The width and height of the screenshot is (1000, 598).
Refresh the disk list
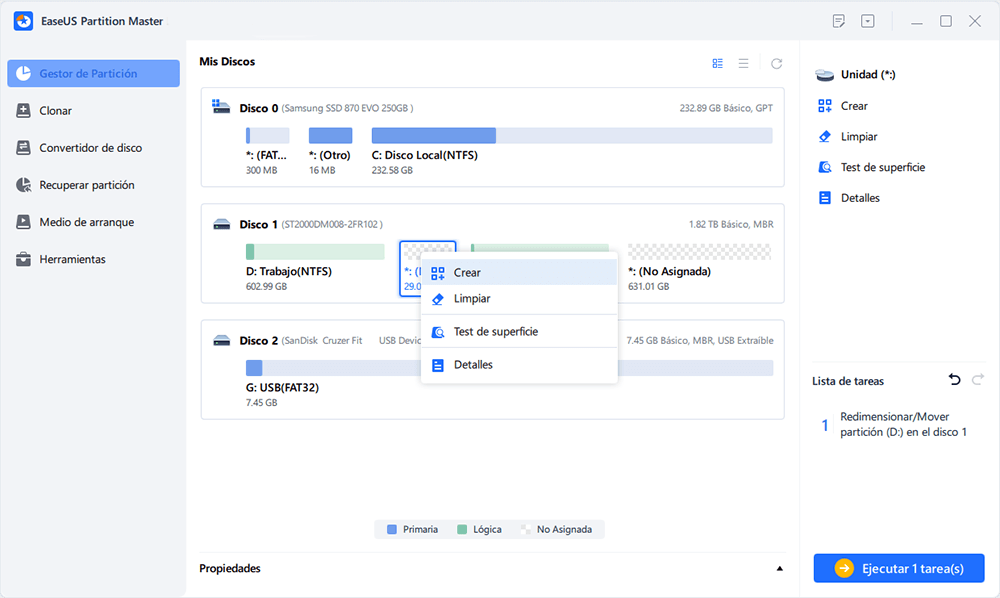tap(776, 63)
